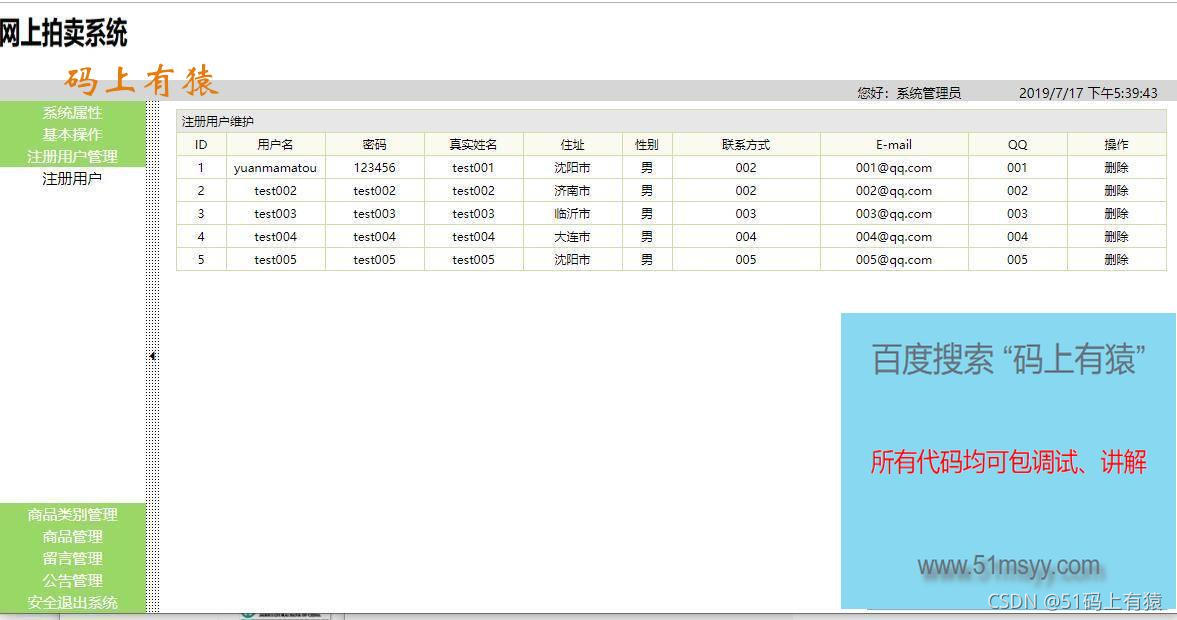Click the address cell 大连市
Image resolution: width=1177 pixels, height=620 pixels.
(x=573, y=236)
